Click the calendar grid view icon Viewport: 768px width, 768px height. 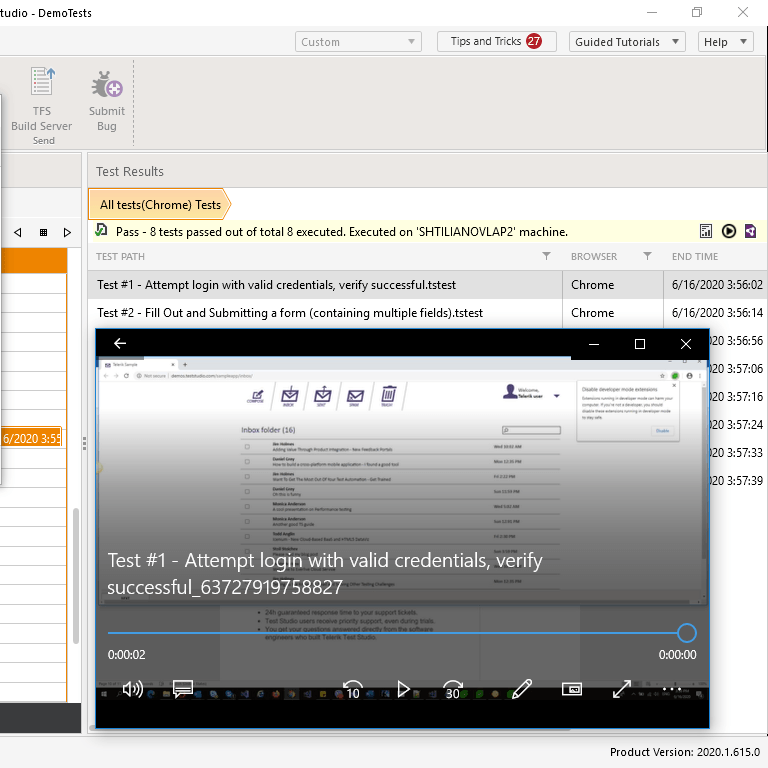click(43, 233)
